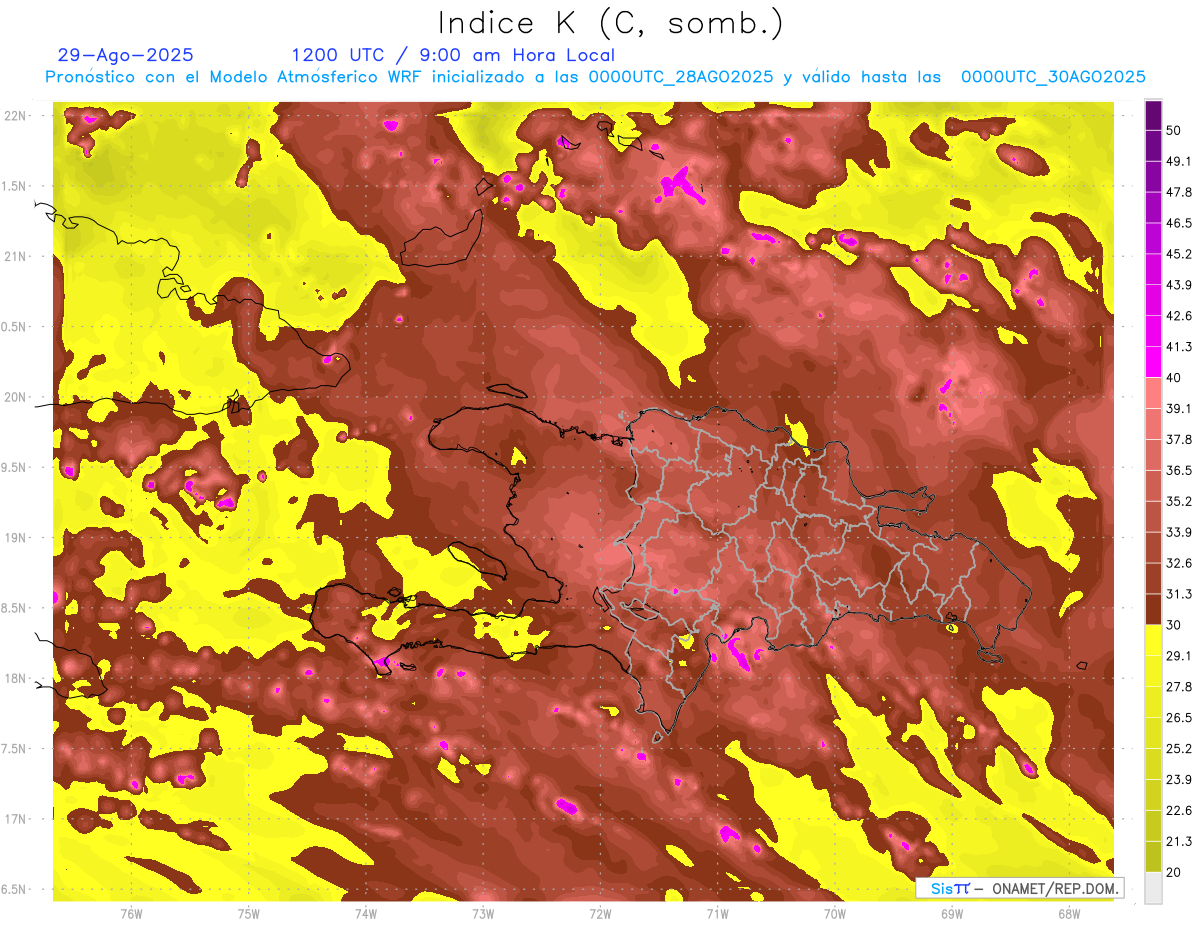
Task: Pick the salmon swatch between 39.1 and 40
Action: 1153,393
